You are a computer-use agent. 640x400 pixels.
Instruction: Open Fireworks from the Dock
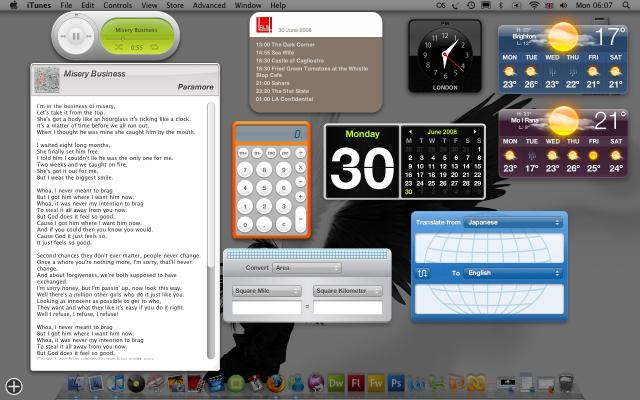click(x=376, y=384)
